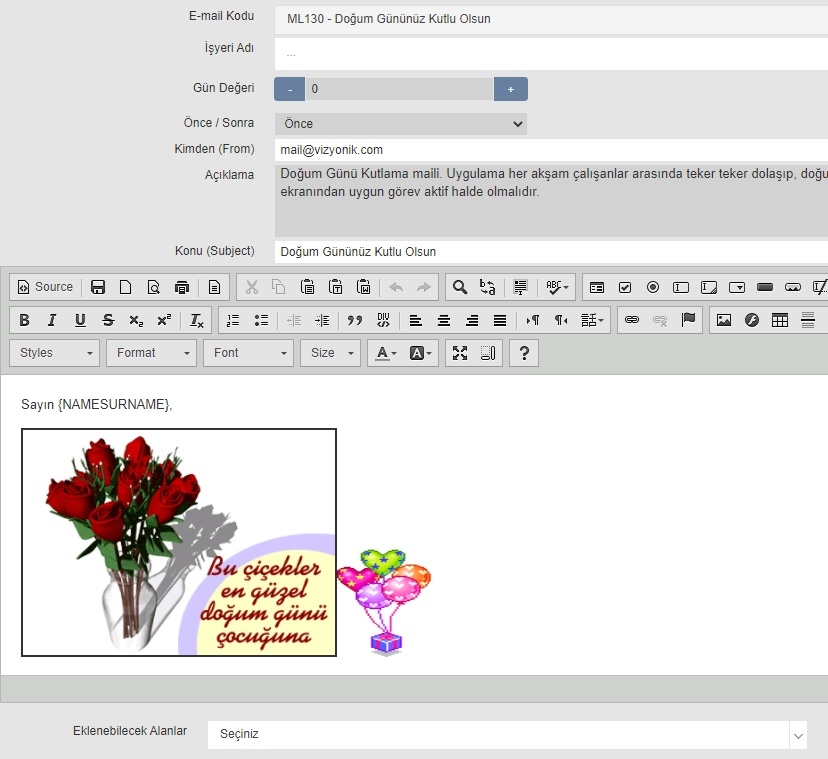Toggle Bold formatting

24,320
